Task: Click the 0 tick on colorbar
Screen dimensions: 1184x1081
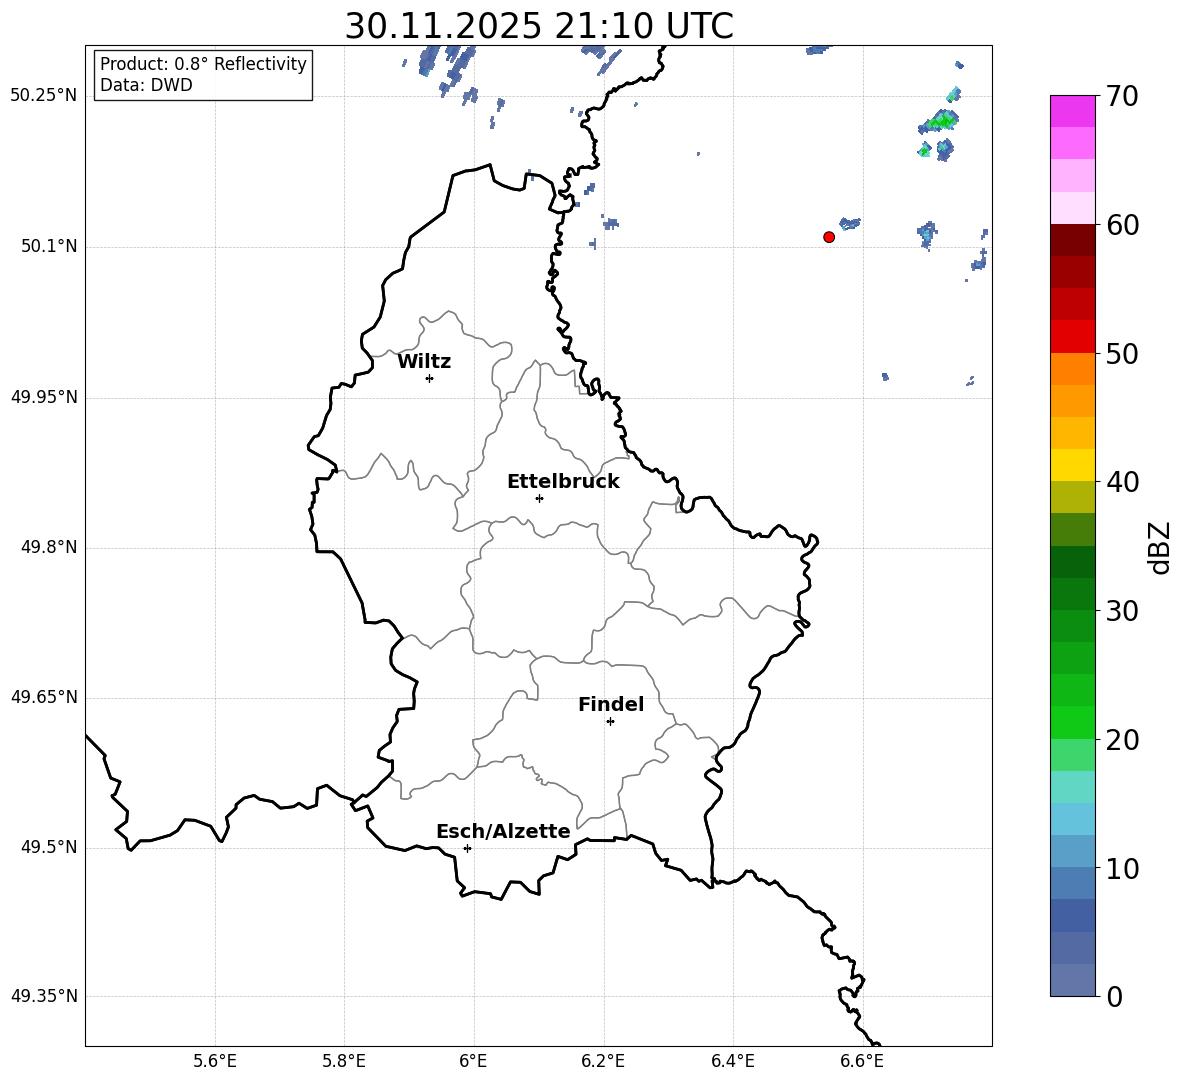Action: (x=1114, y=996)
